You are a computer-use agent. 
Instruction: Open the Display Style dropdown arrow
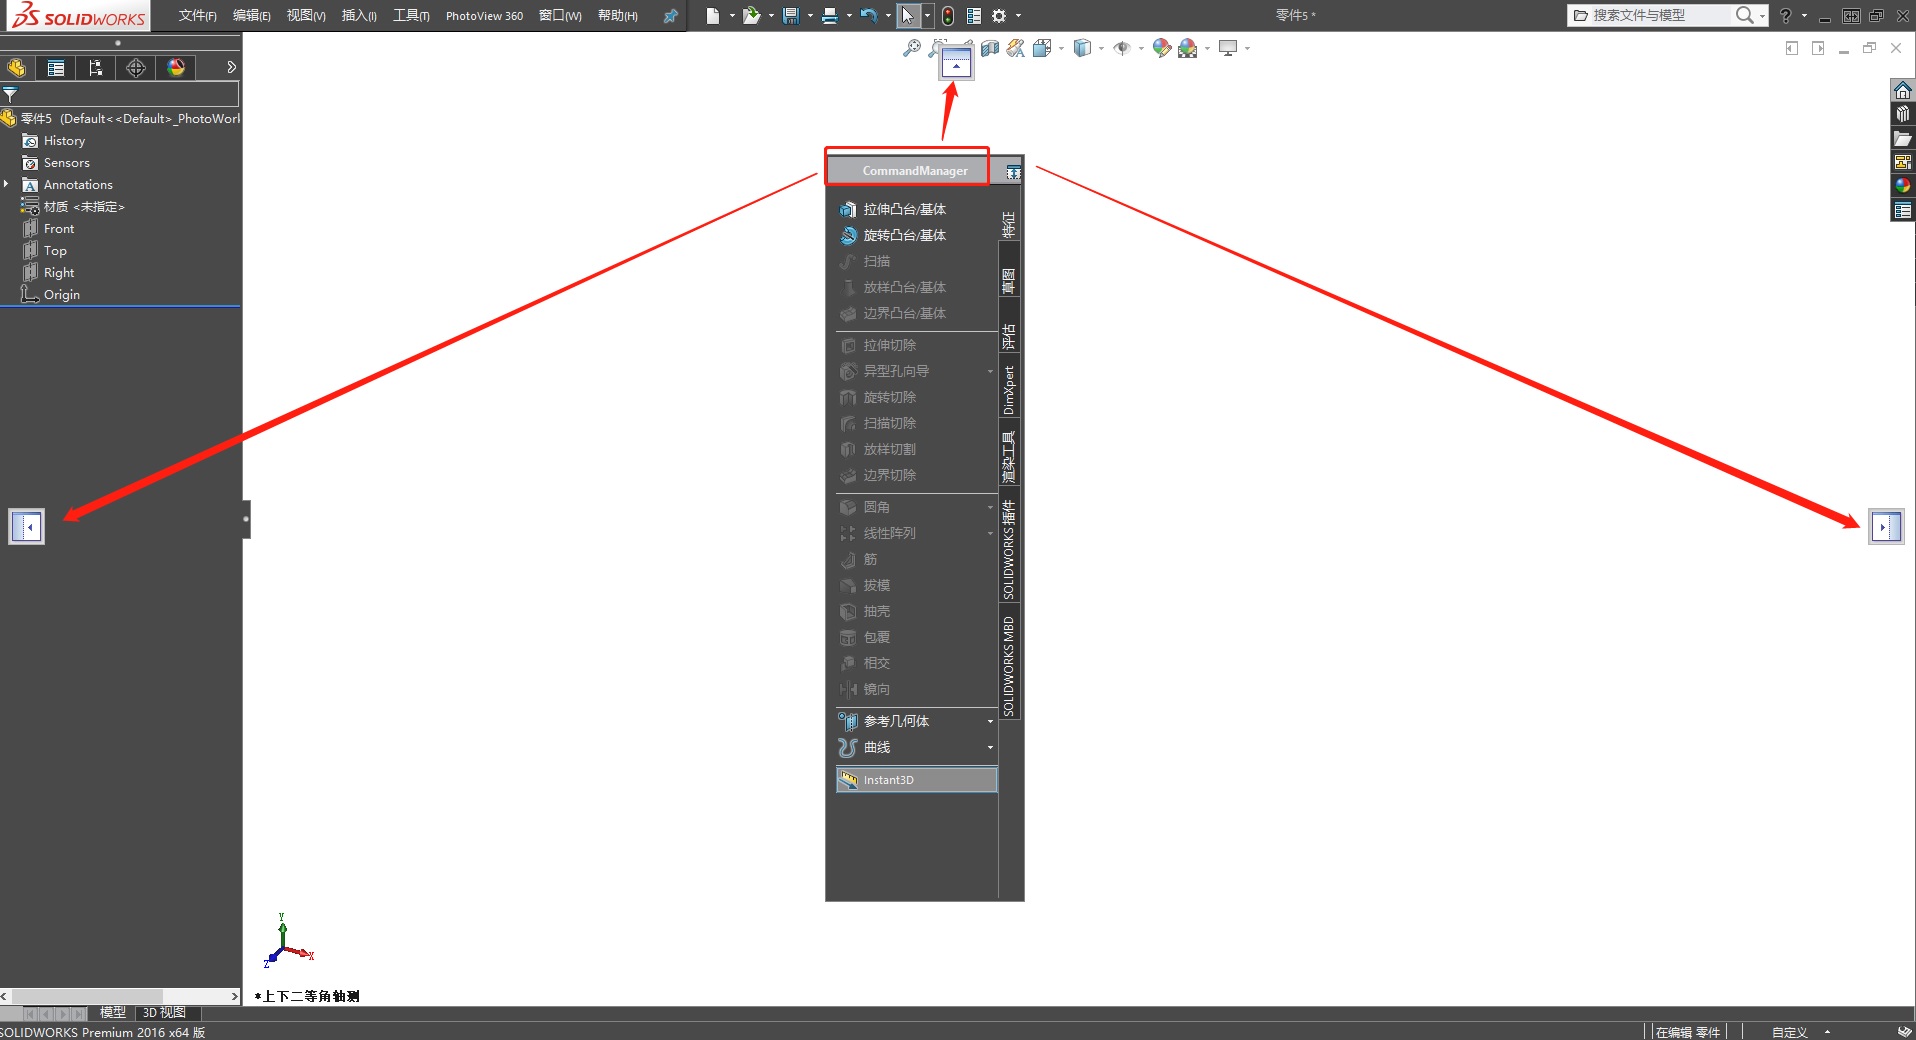pos(1101,48)
